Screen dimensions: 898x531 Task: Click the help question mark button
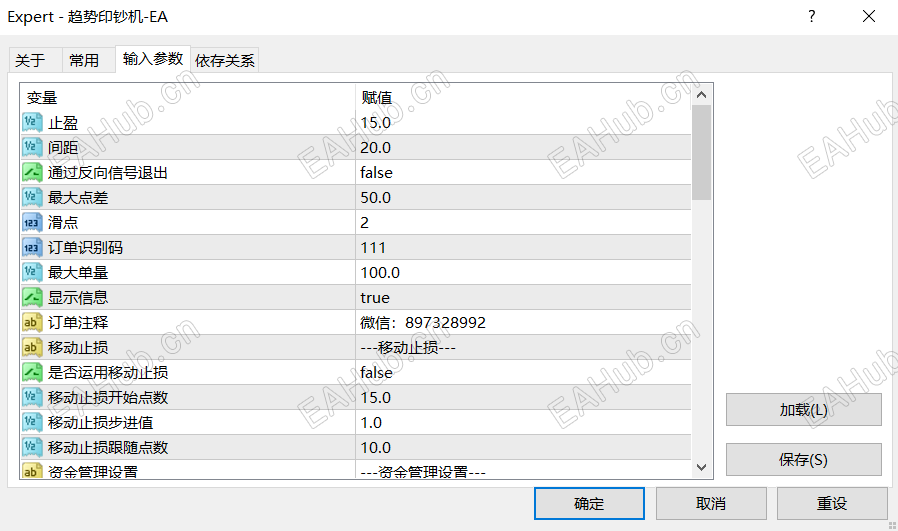(812, 16)
